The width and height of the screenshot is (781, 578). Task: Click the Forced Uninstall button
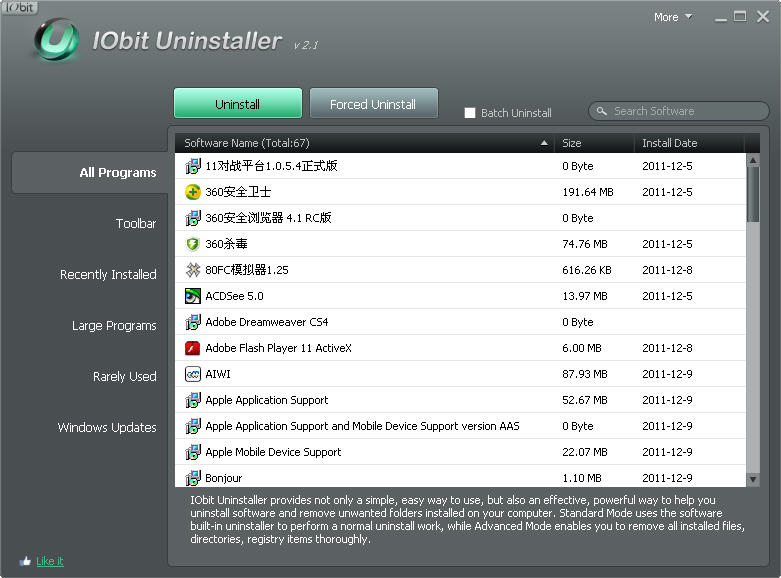(373, 104)
